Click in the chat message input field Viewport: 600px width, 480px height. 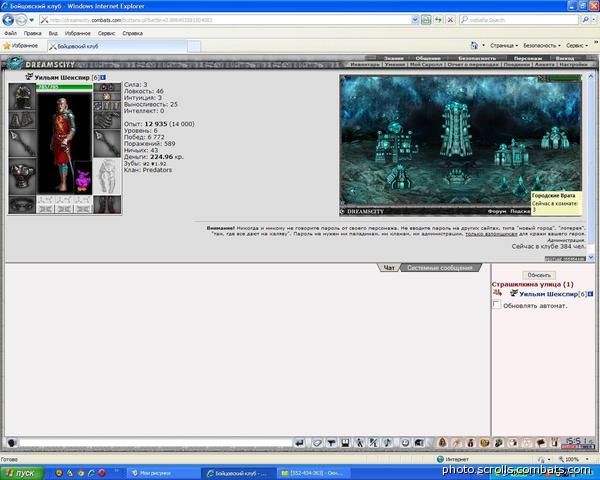point(155,443)
